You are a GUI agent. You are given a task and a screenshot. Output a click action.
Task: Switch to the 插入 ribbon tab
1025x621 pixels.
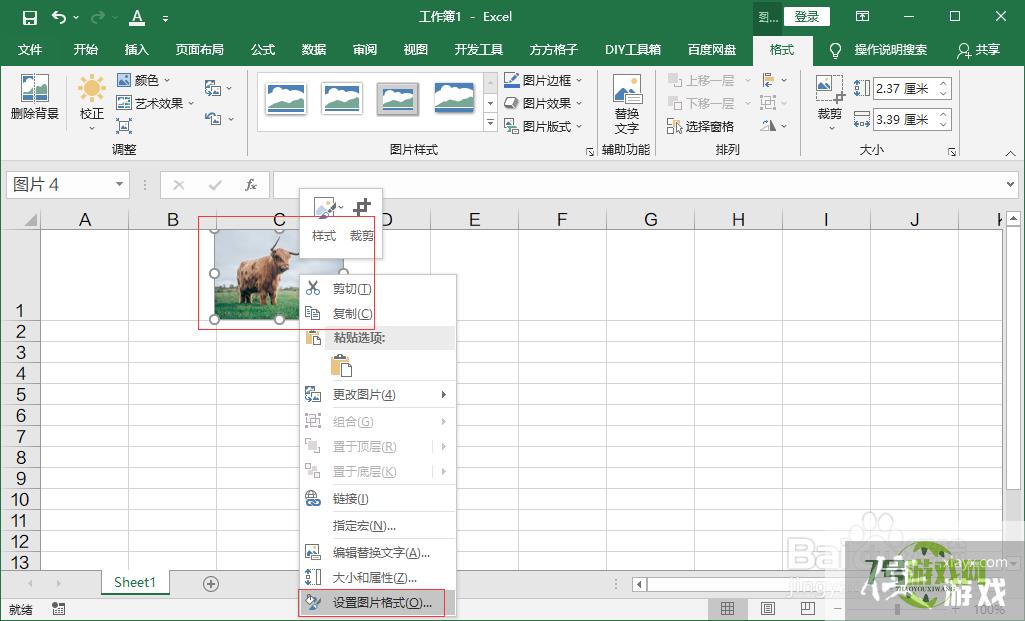click(137, 50)
